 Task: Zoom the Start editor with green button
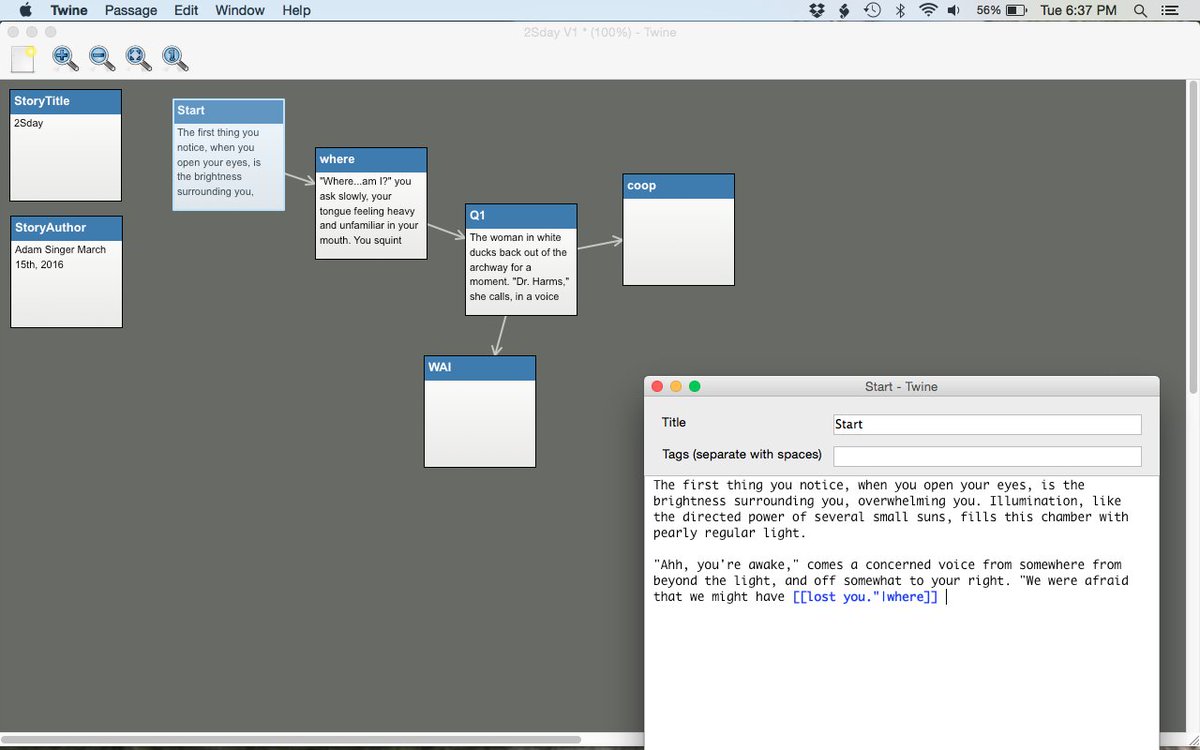point(695,386)
